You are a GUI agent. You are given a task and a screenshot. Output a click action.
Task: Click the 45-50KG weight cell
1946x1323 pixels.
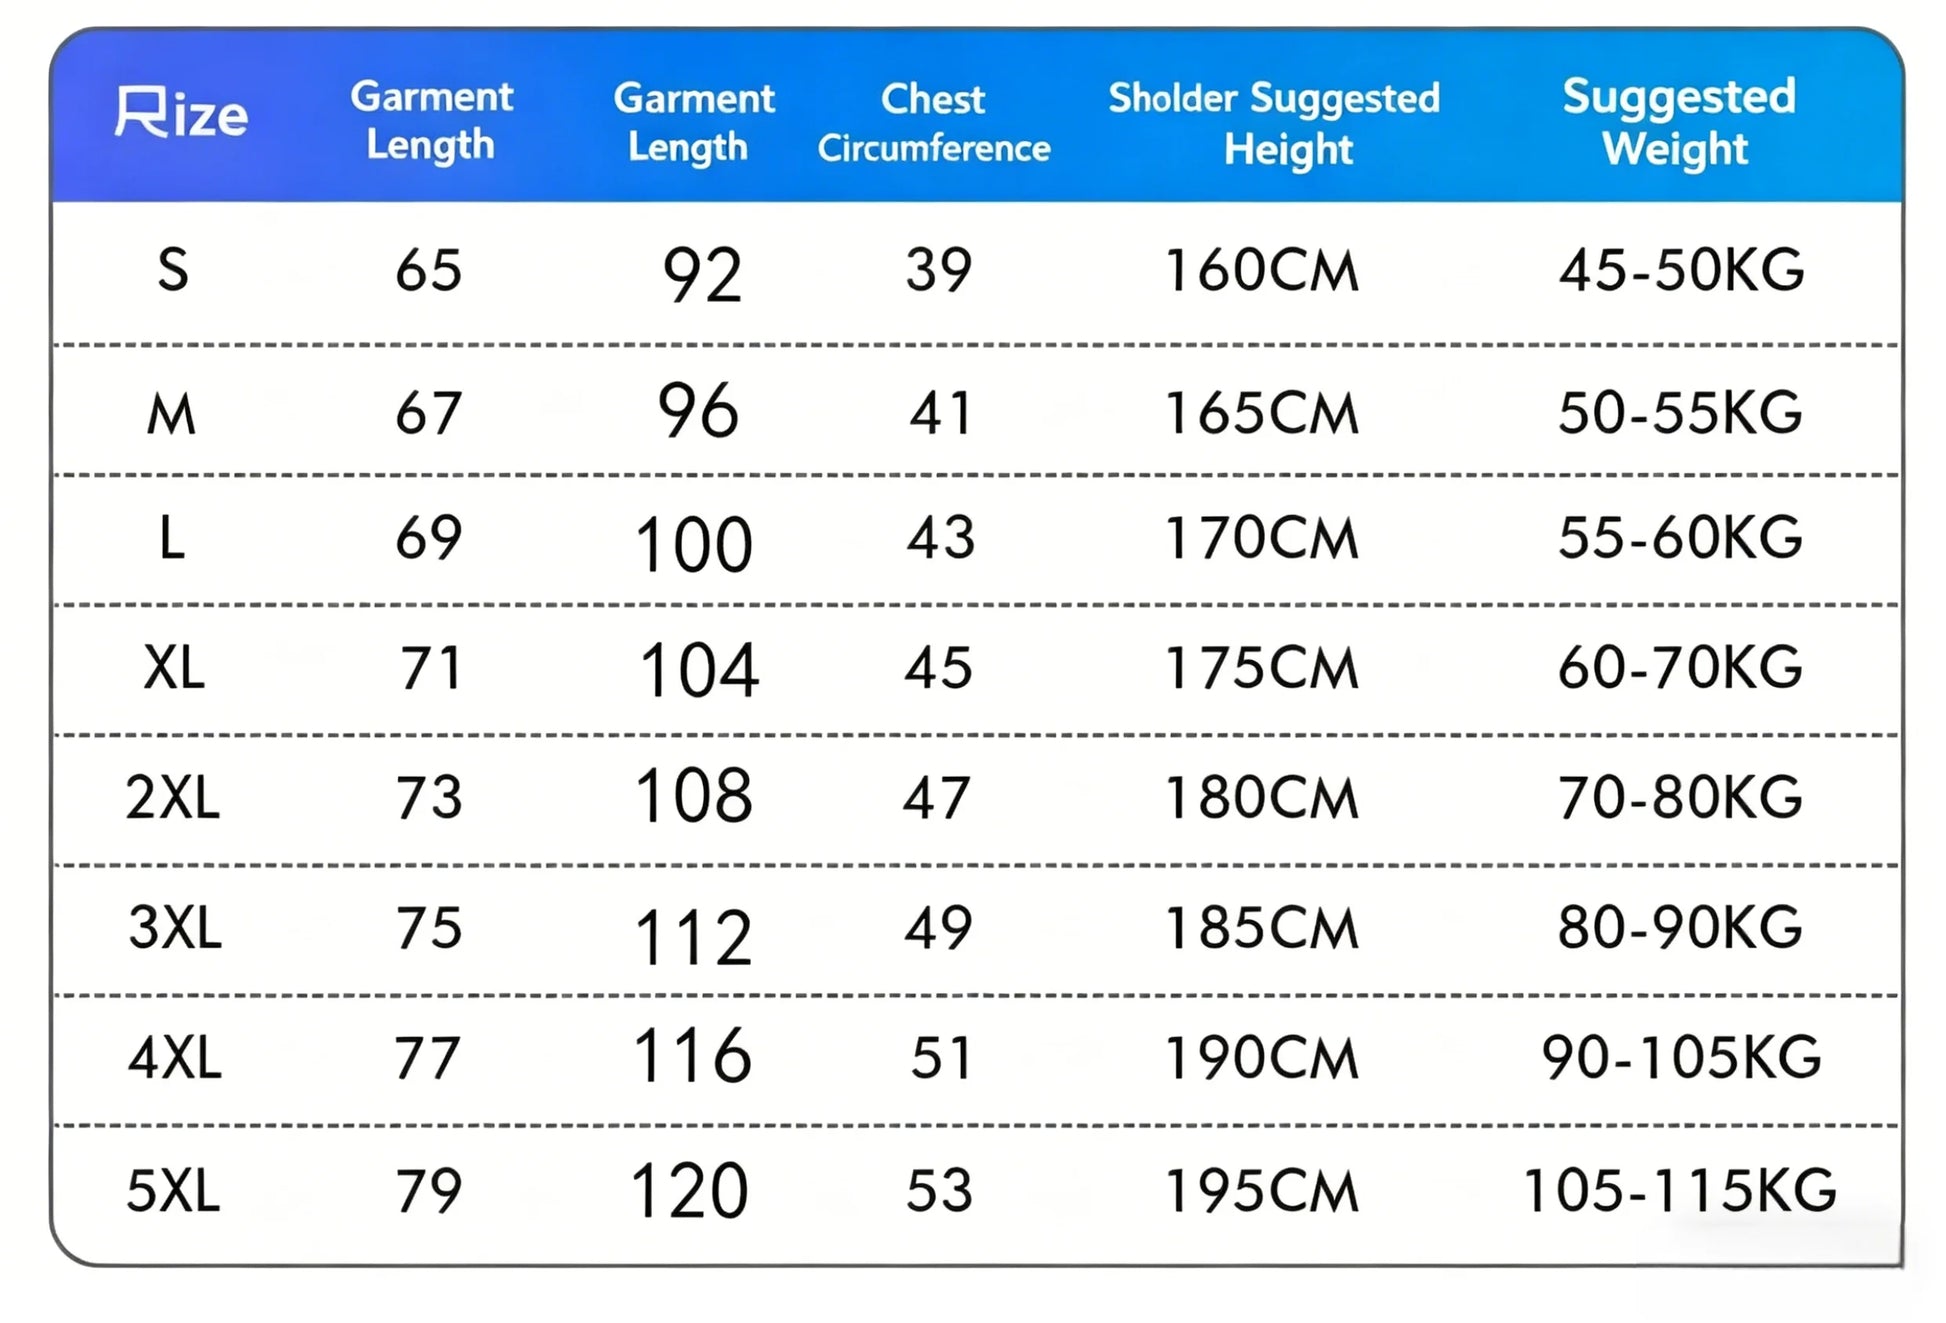[x=1681, y=270]
